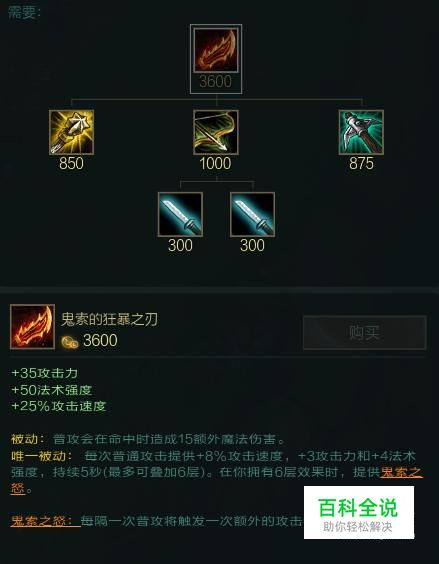Click the large Rageblade icon beside item name
Image resolution: width=439 pixels, height=564 pixels.
click(32, 327)
